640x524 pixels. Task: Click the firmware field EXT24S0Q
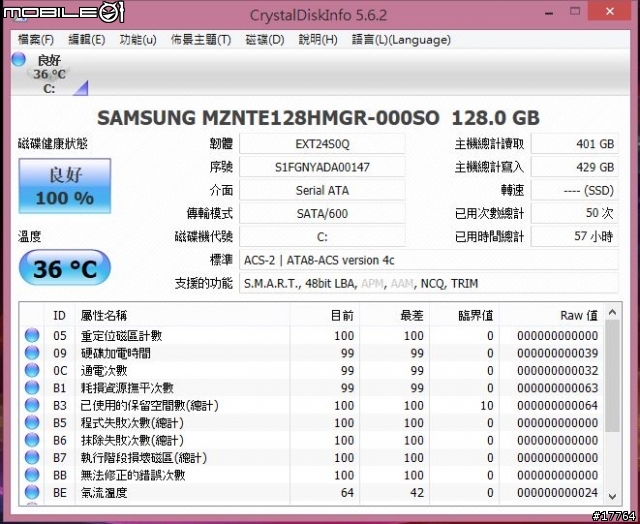(322, 144)
